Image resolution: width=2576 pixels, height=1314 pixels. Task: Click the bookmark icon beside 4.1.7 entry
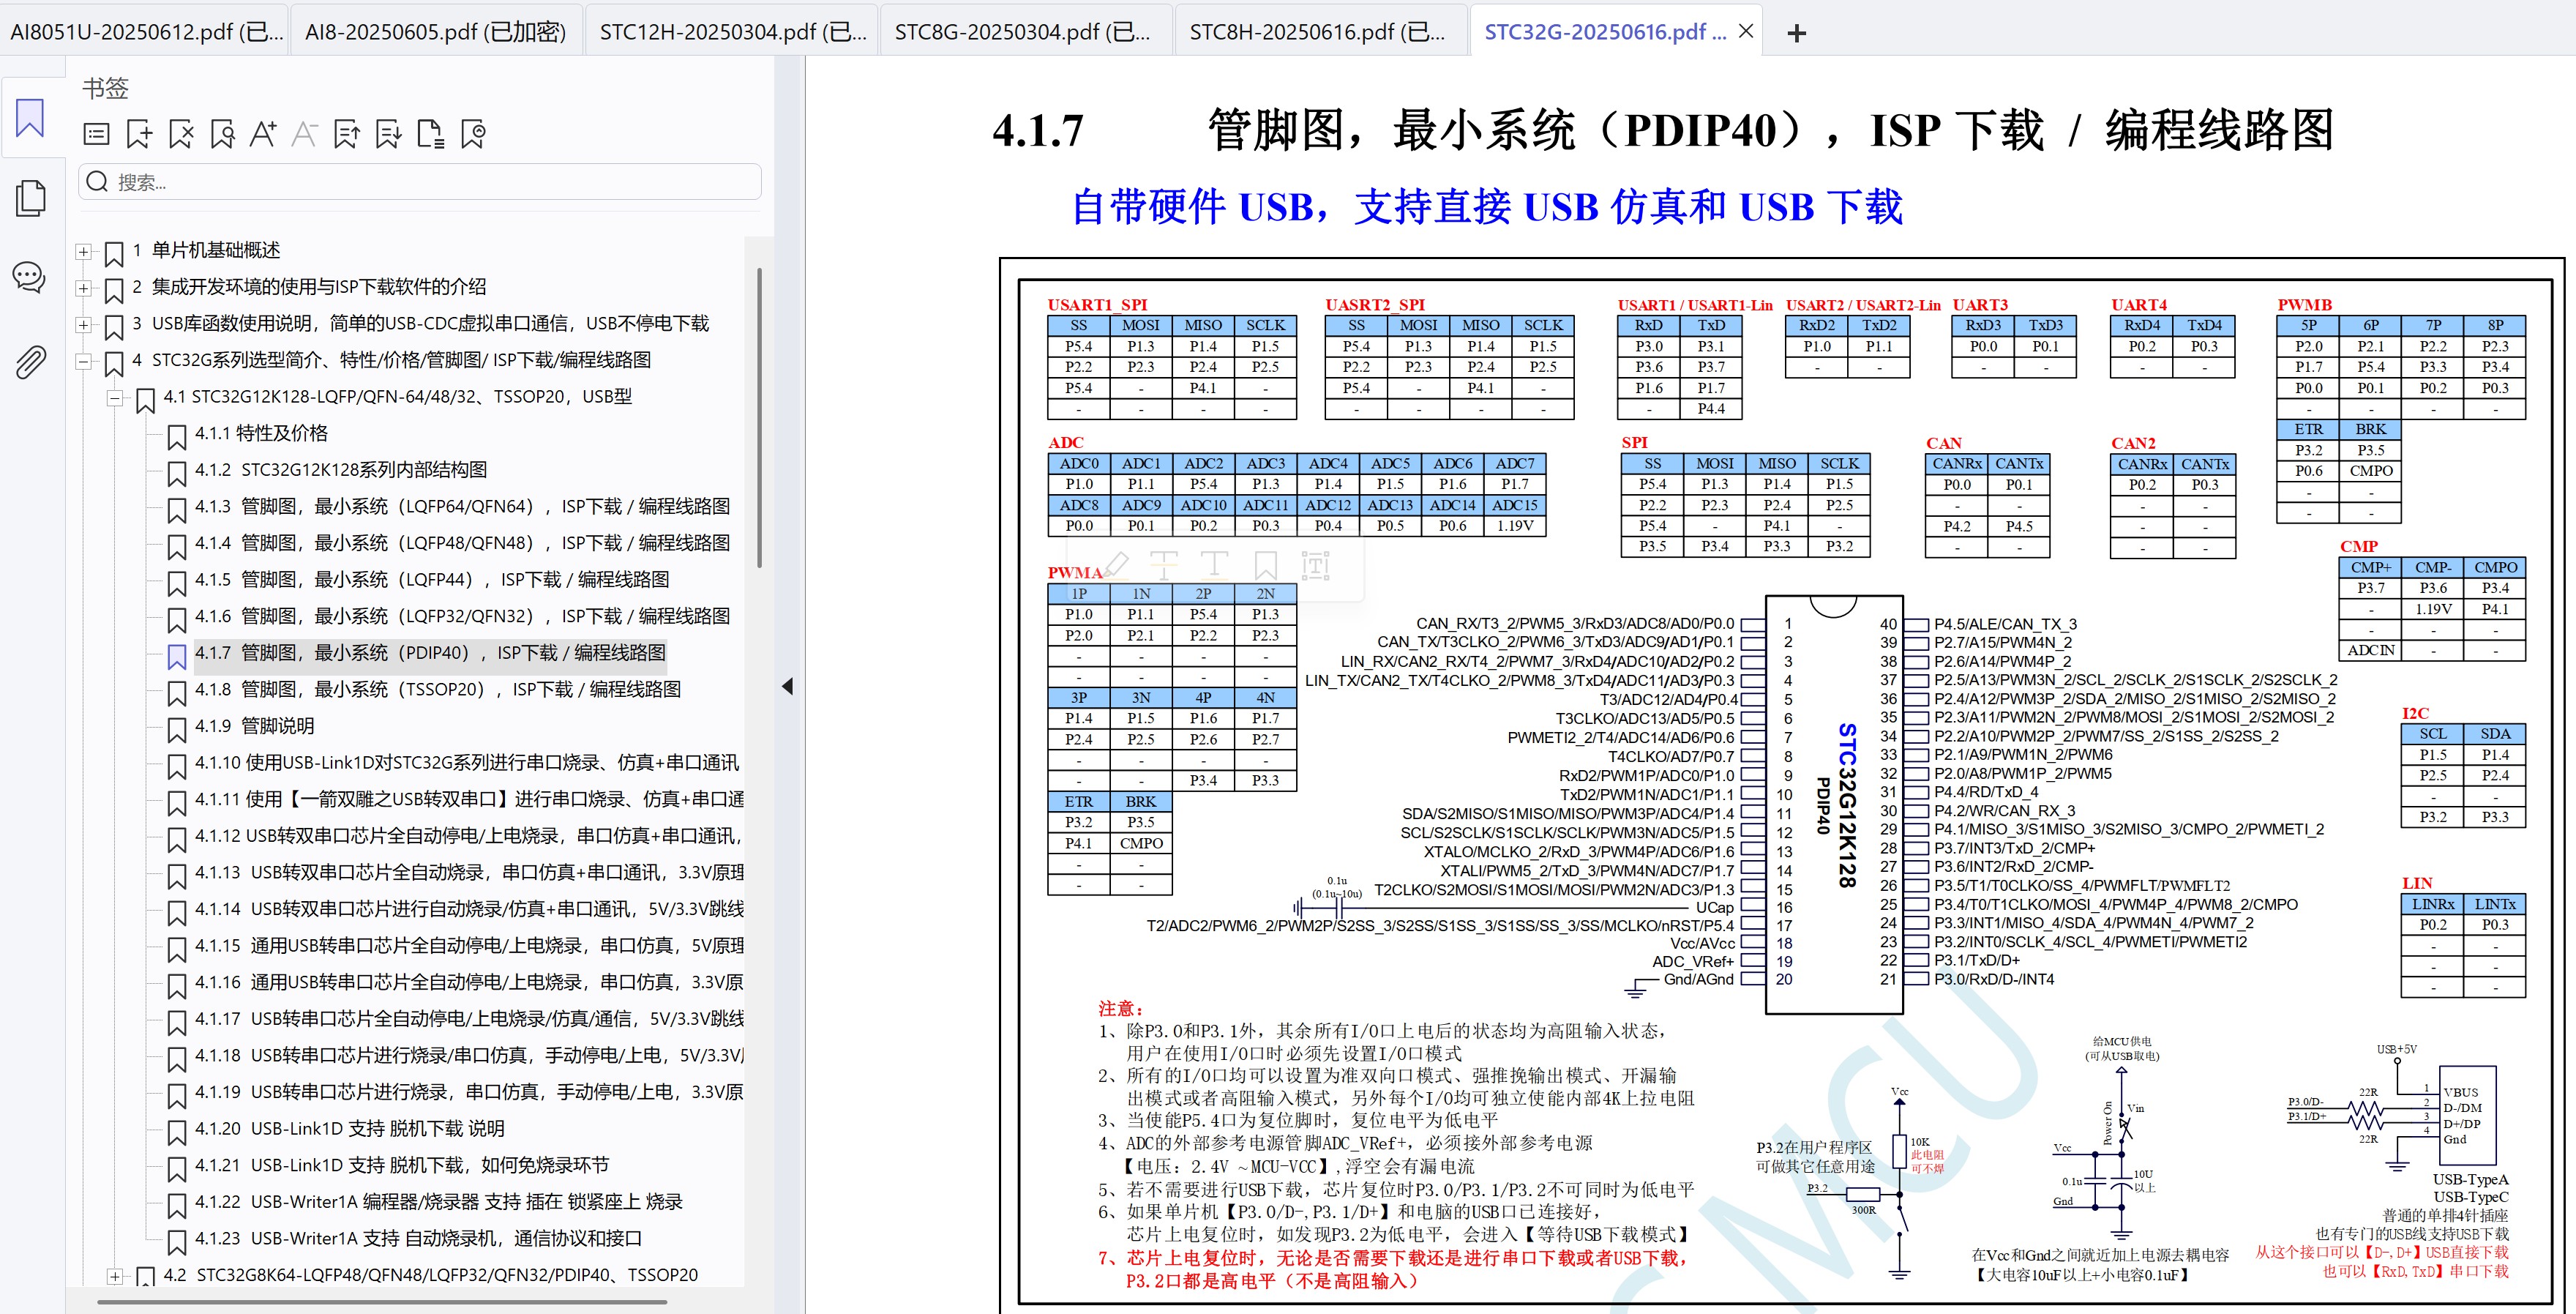pos(177,656)
